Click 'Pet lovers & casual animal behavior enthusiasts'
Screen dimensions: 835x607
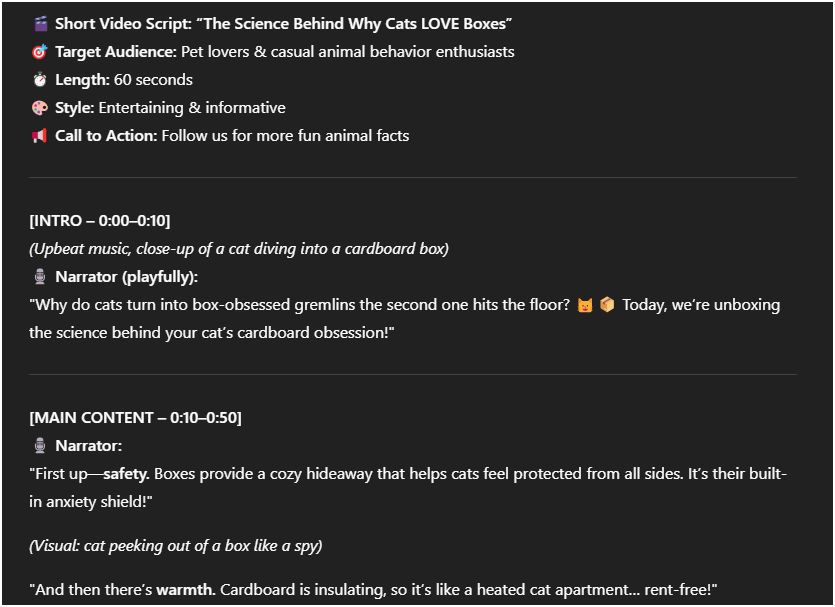(x=348, y=52)
